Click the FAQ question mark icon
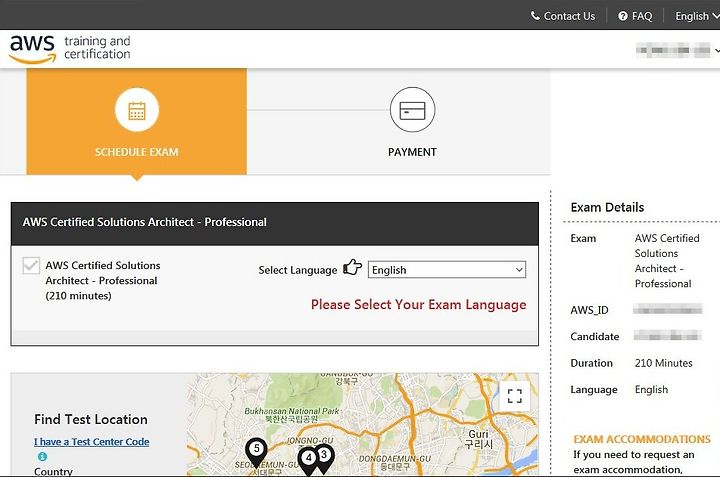 [x=623, y=16]
